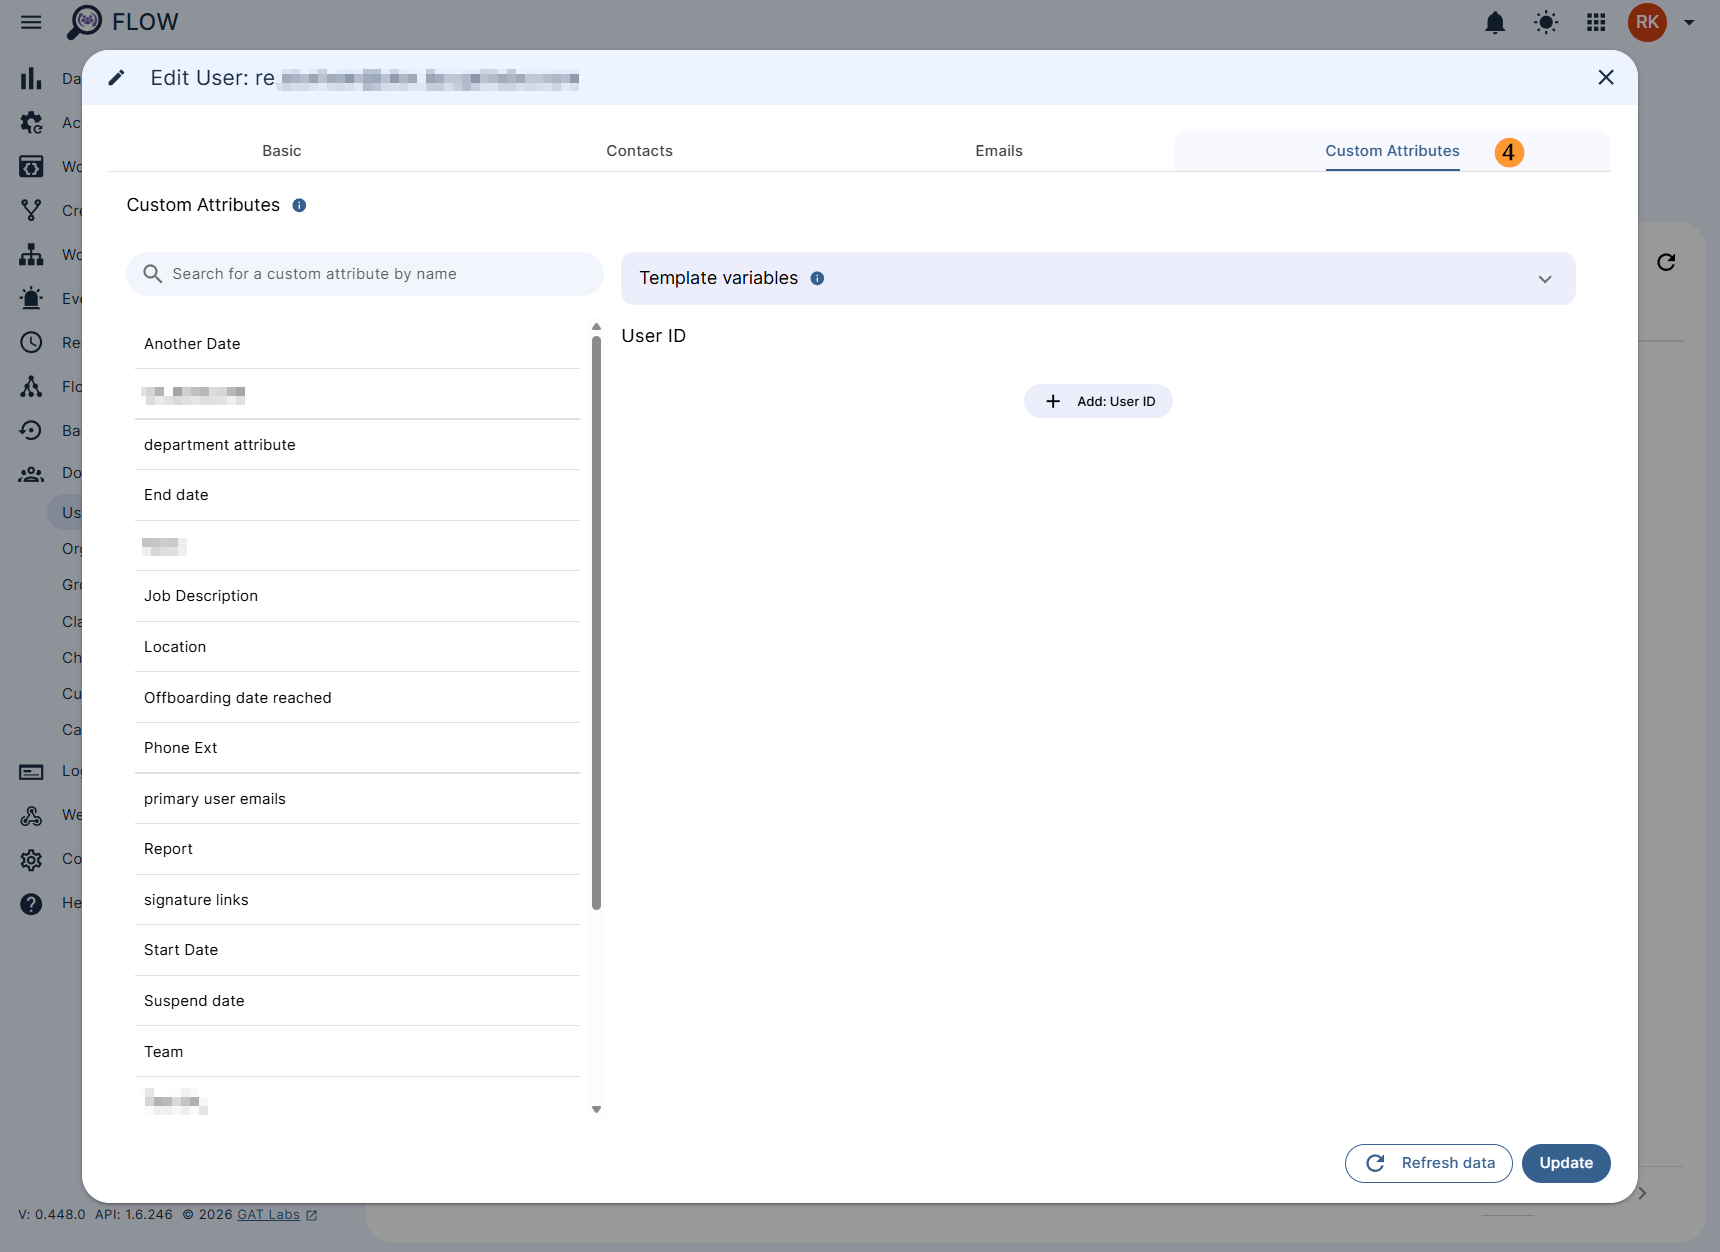Click the RK user avatar
Image resolution: width=1720 pixels, height=1252 pixels.
click(x=1647, y=22)
